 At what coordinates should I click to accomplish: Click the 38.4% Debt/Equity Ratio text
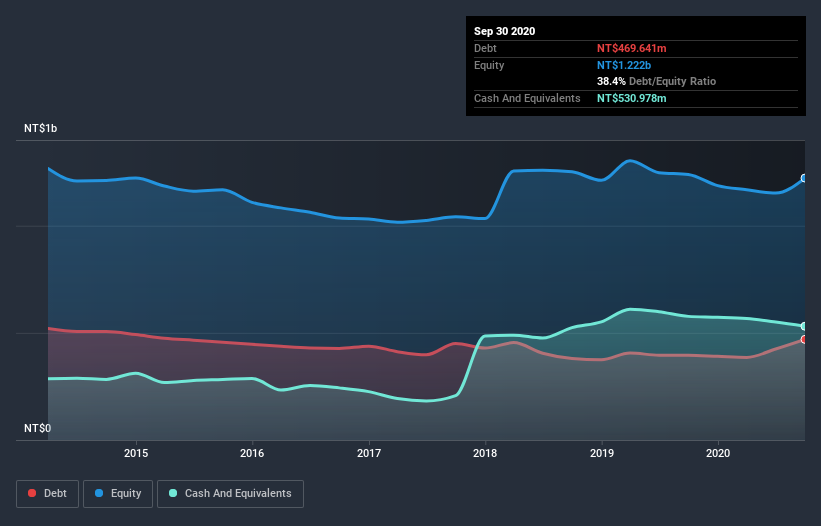coord(657,82)
